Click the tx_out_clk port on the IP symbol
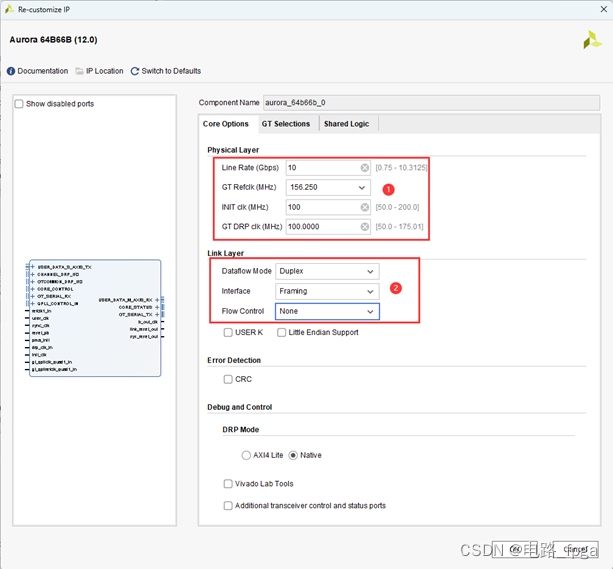This screenshot has width=613, height=569. point(148,322)
